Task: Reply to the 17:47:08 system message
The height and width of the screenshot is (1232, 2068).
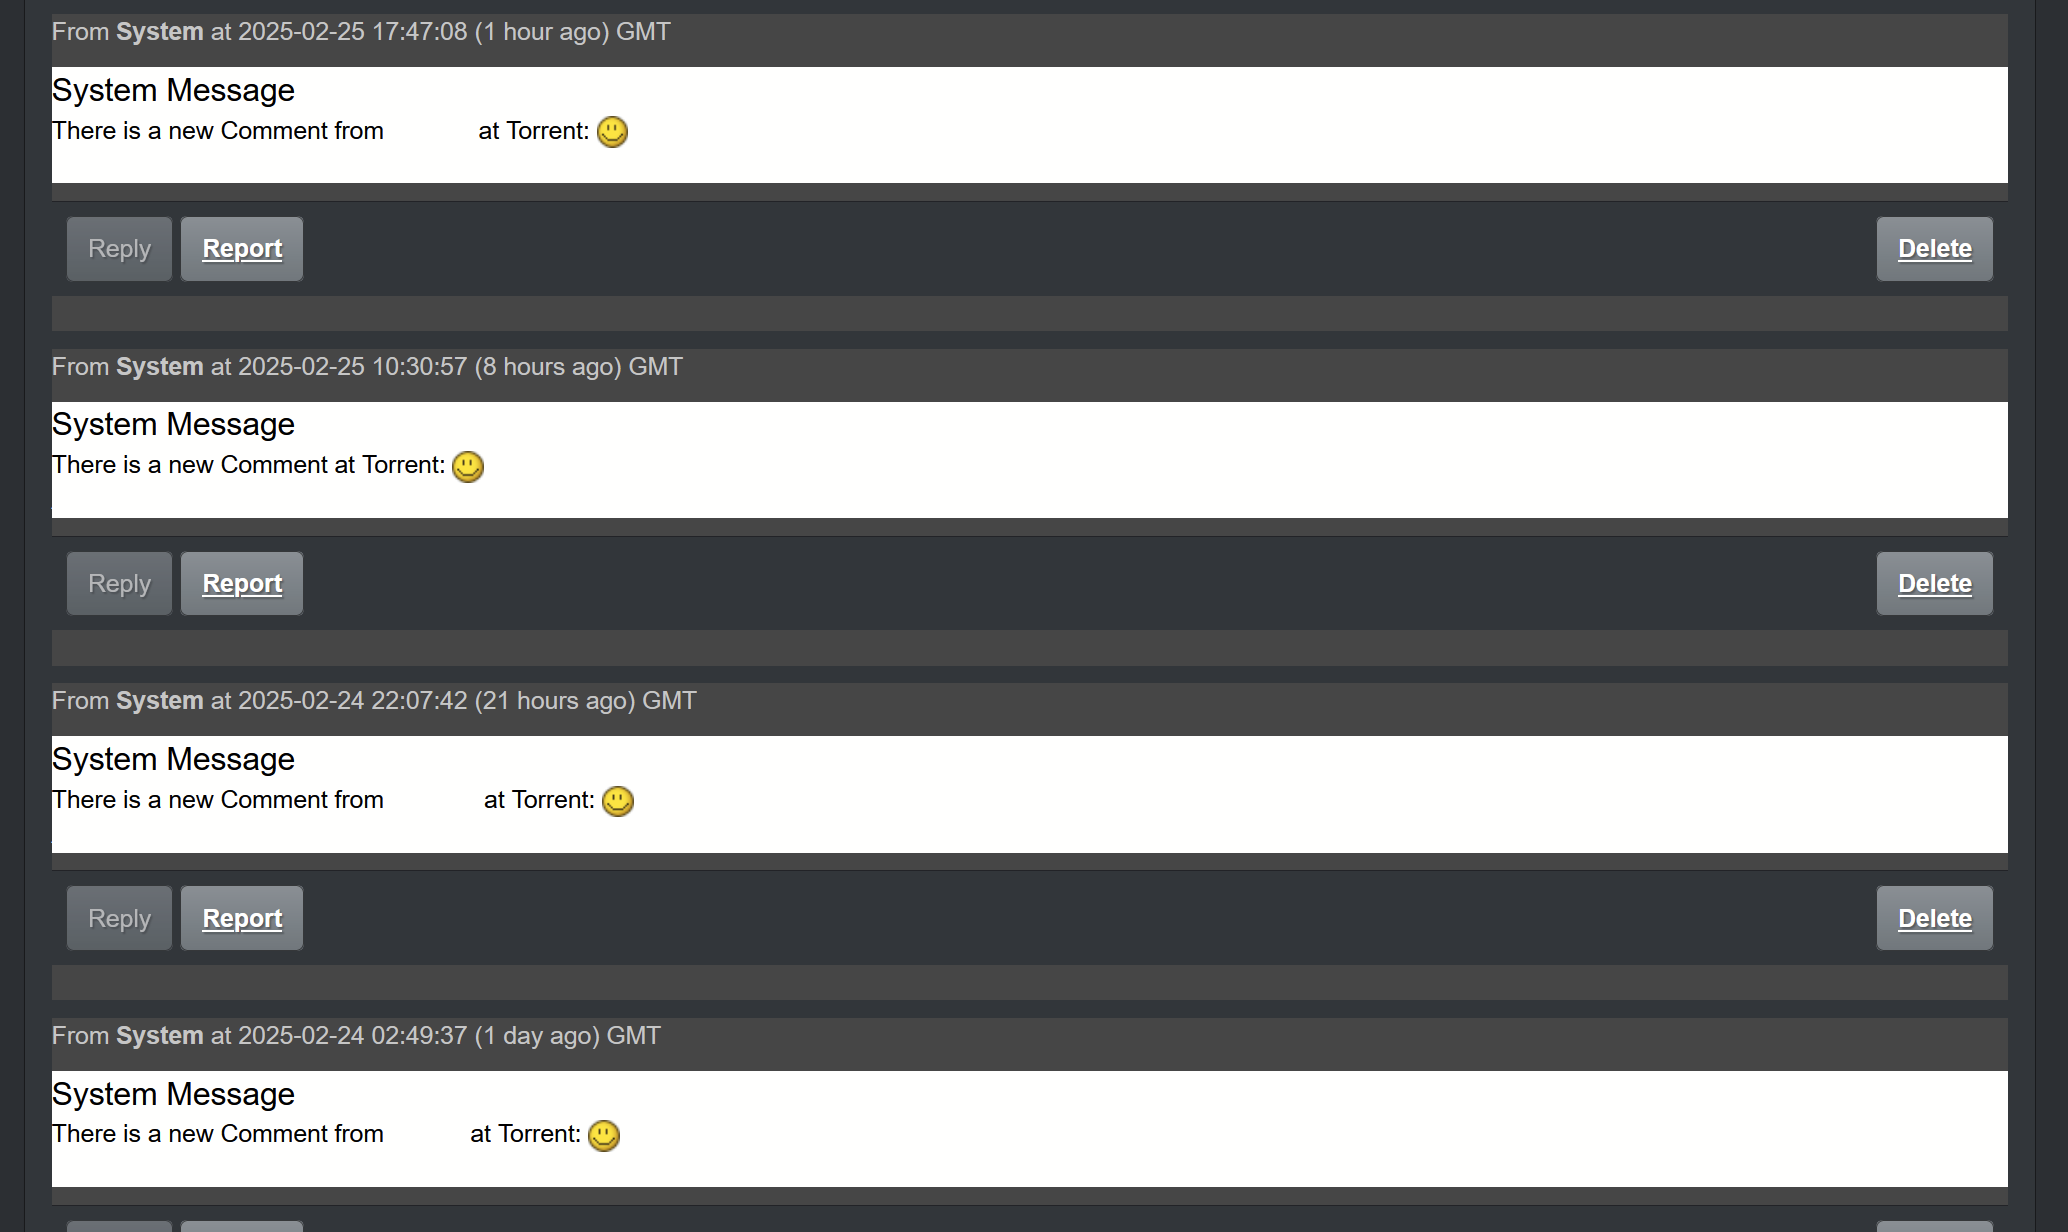Action: click(x=119, y=249)
